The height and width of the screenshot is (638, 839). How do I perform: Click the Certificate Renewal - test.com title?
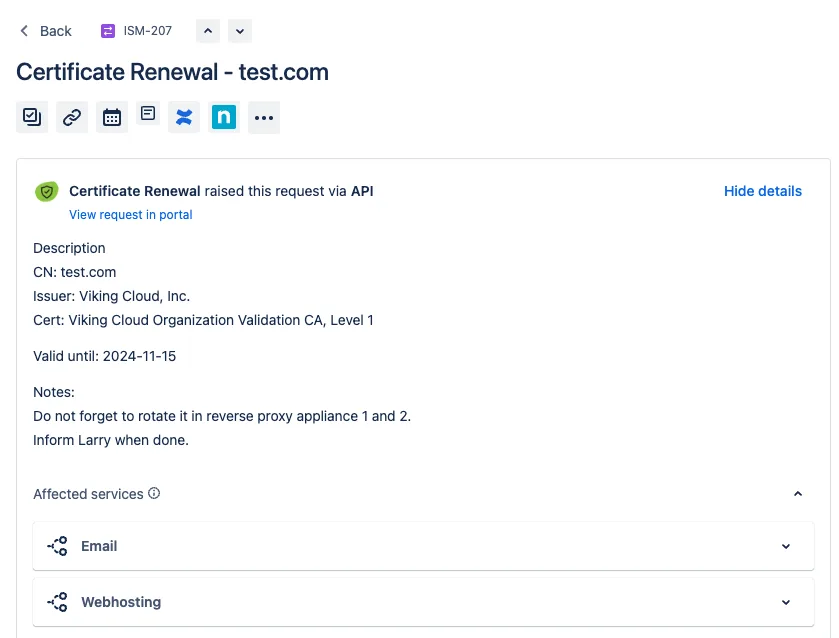172,72
